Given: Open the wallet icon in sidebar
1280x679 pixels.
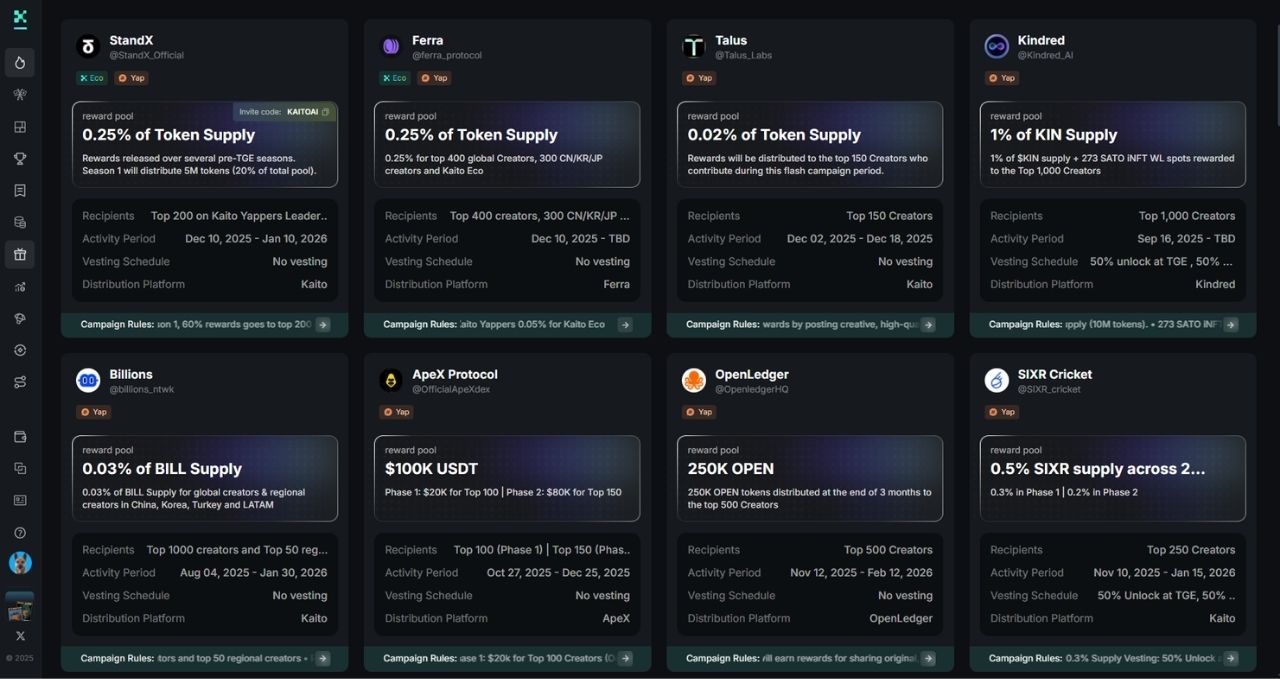Looking at the screenshot, I should coord(20,437).
